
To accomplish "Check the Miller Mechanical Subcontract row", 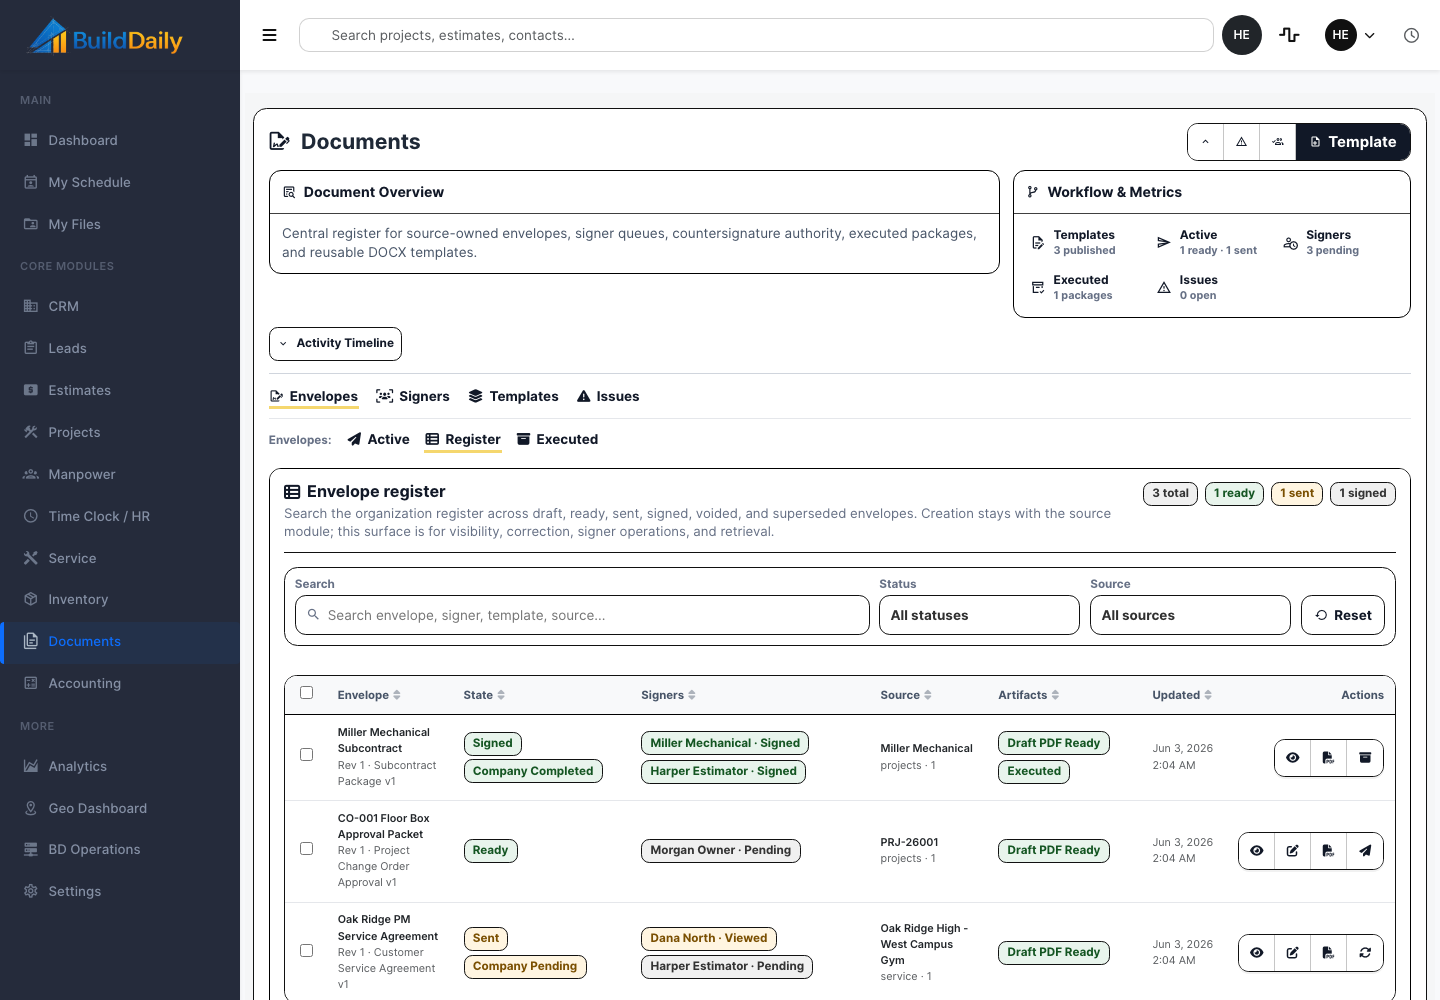I will click(x=307, y=755).
